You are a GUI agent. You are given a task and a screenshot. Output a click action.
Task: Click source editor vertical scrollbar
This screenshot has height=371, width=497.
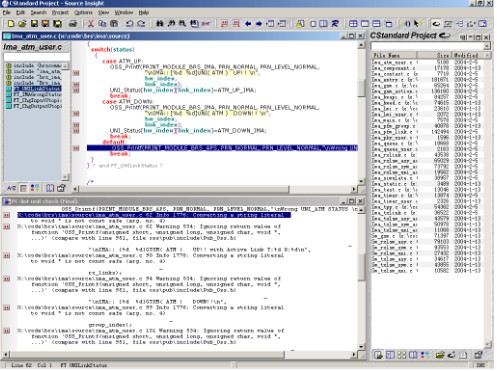(361, 112)
